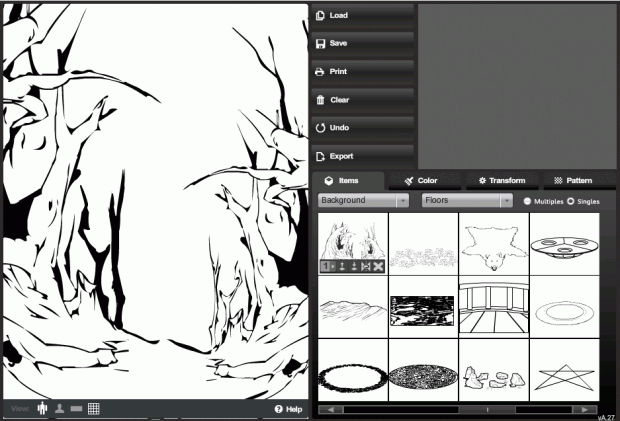Select the Multiples radio option

(x=527, y=201)
